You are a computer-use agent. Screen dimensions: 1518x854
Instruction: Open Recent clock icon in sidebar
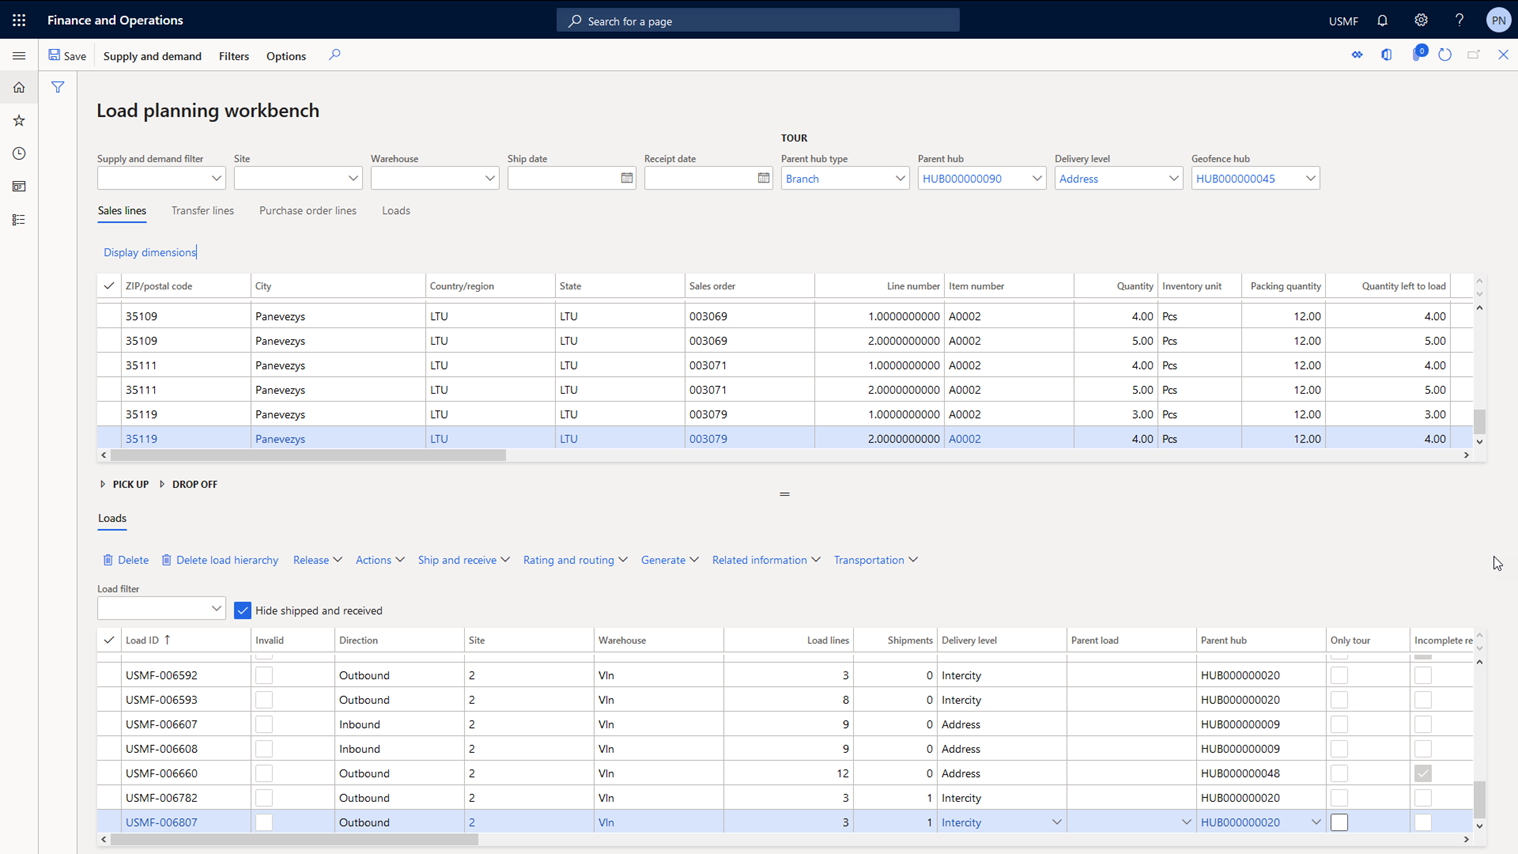(x=19, y=154)
